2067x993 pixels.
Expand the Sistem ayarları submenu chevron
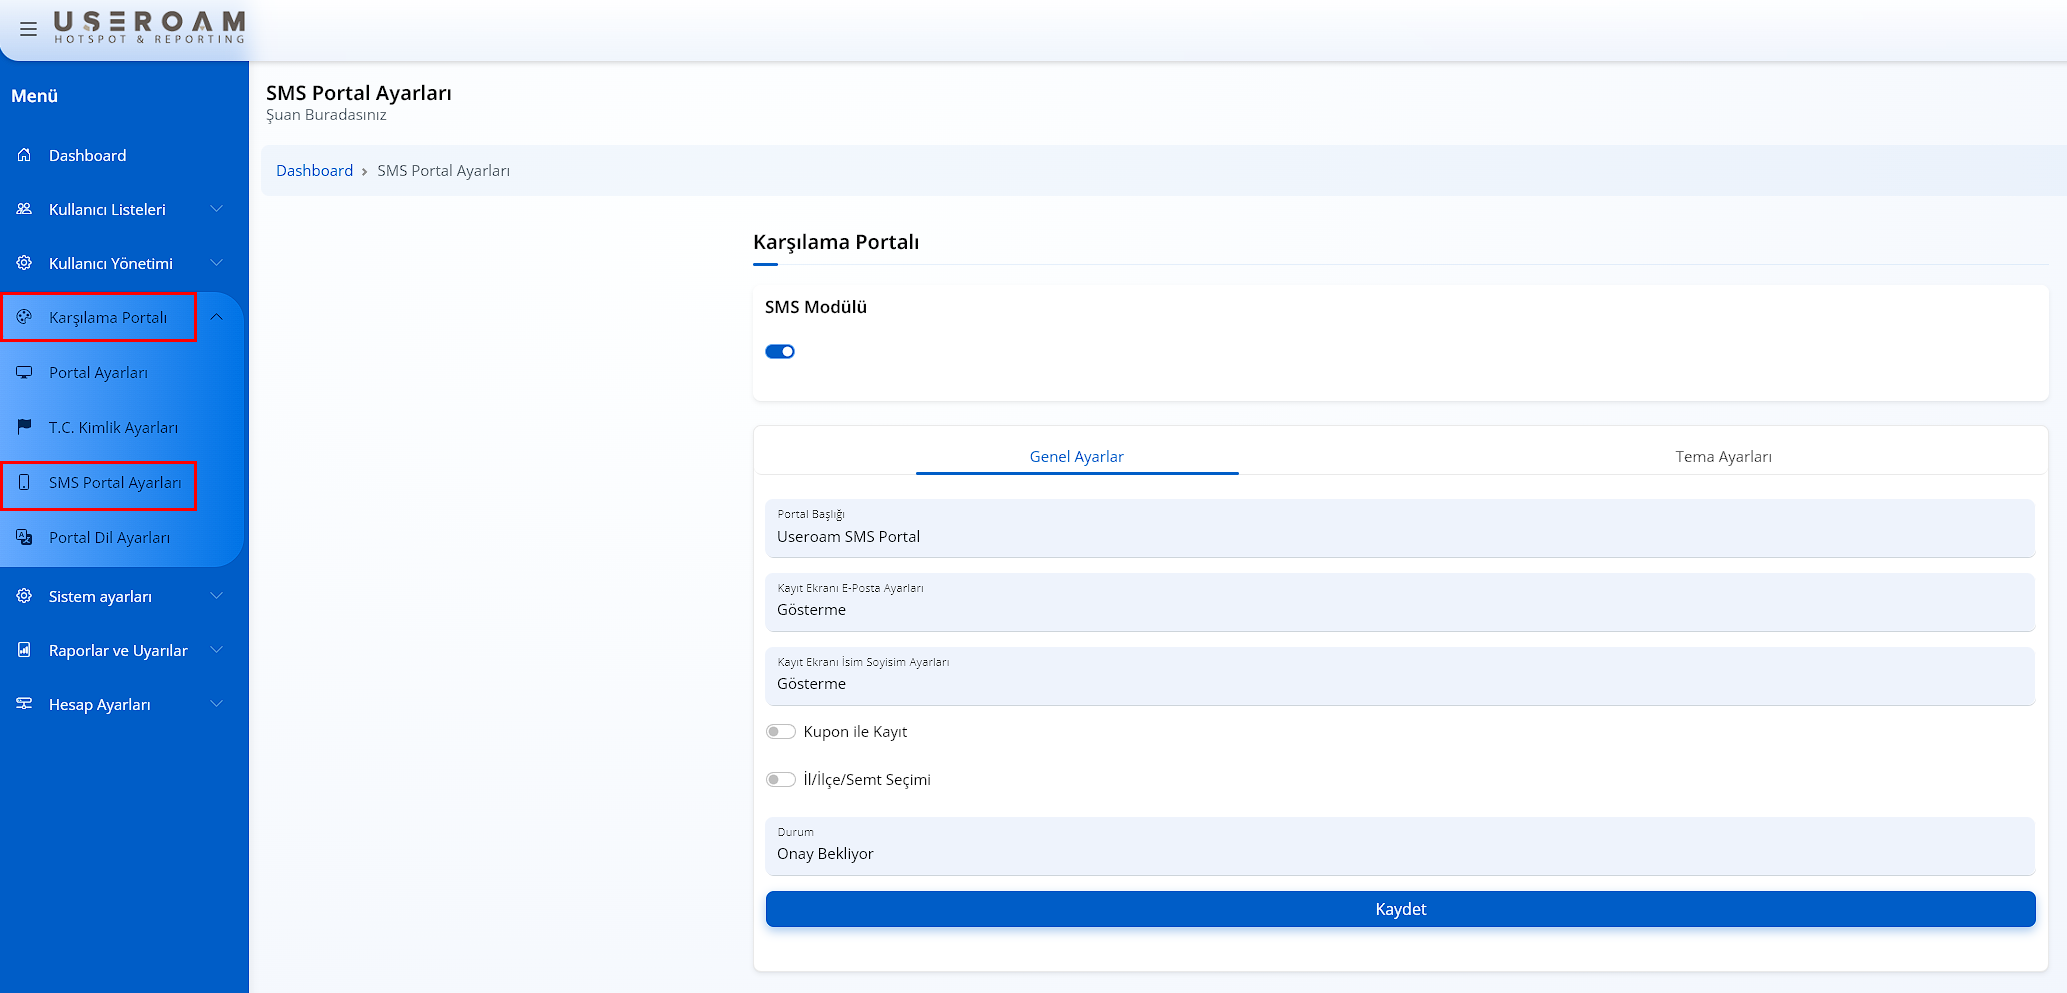(216, 596)
